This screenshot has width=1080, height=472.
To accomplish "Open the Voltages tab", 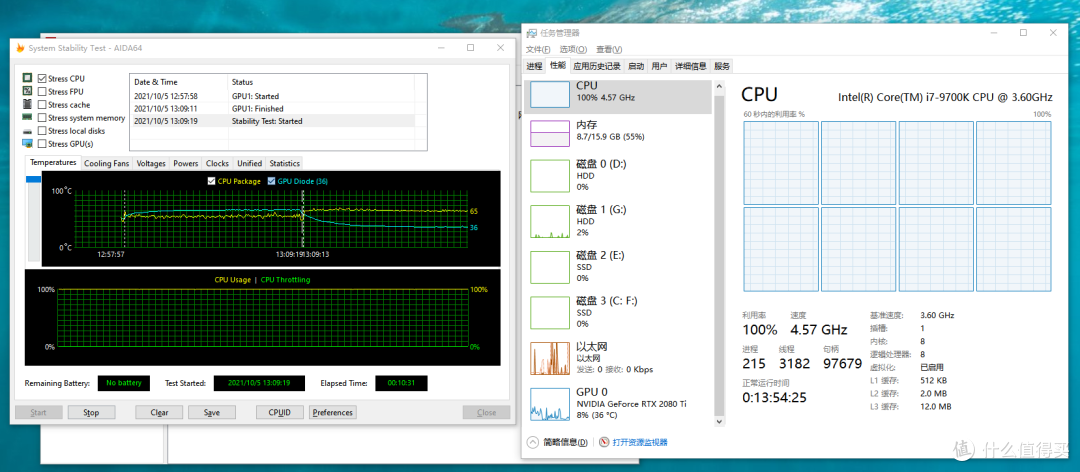I will point(151,163).
